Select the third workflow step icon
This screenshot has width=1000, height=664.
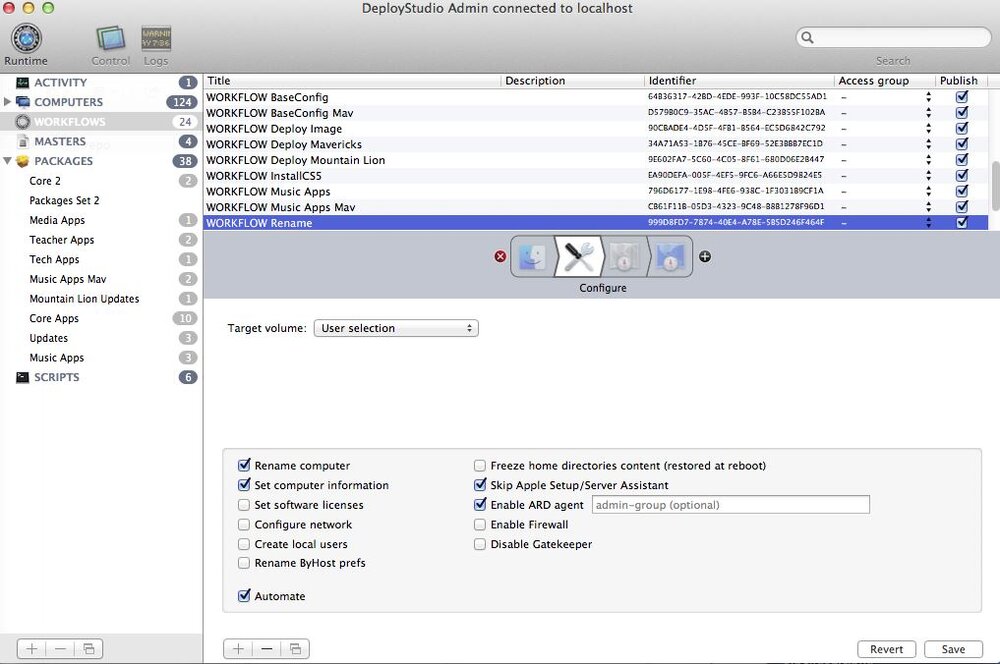[624, 256]
